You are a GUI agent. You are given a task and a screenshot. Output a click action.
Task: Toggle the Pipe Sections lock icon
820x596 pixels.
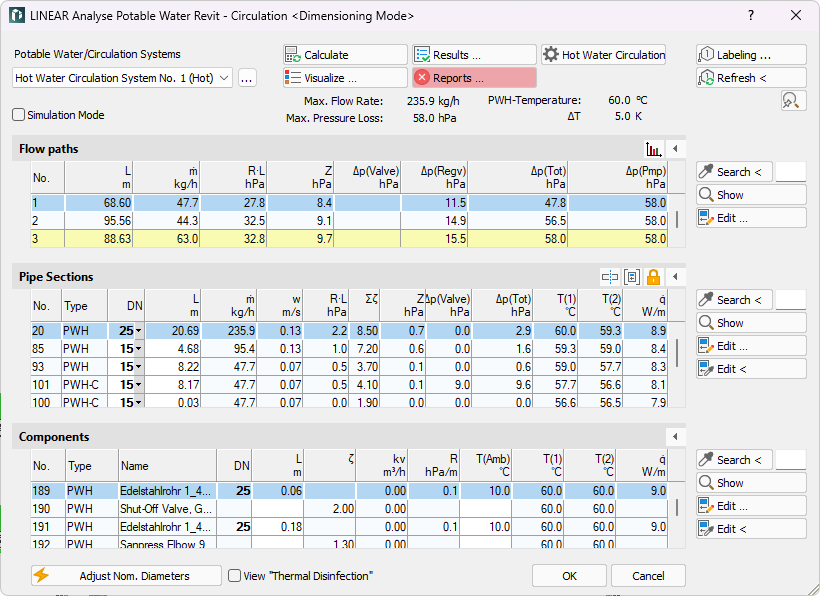(653, 277)
